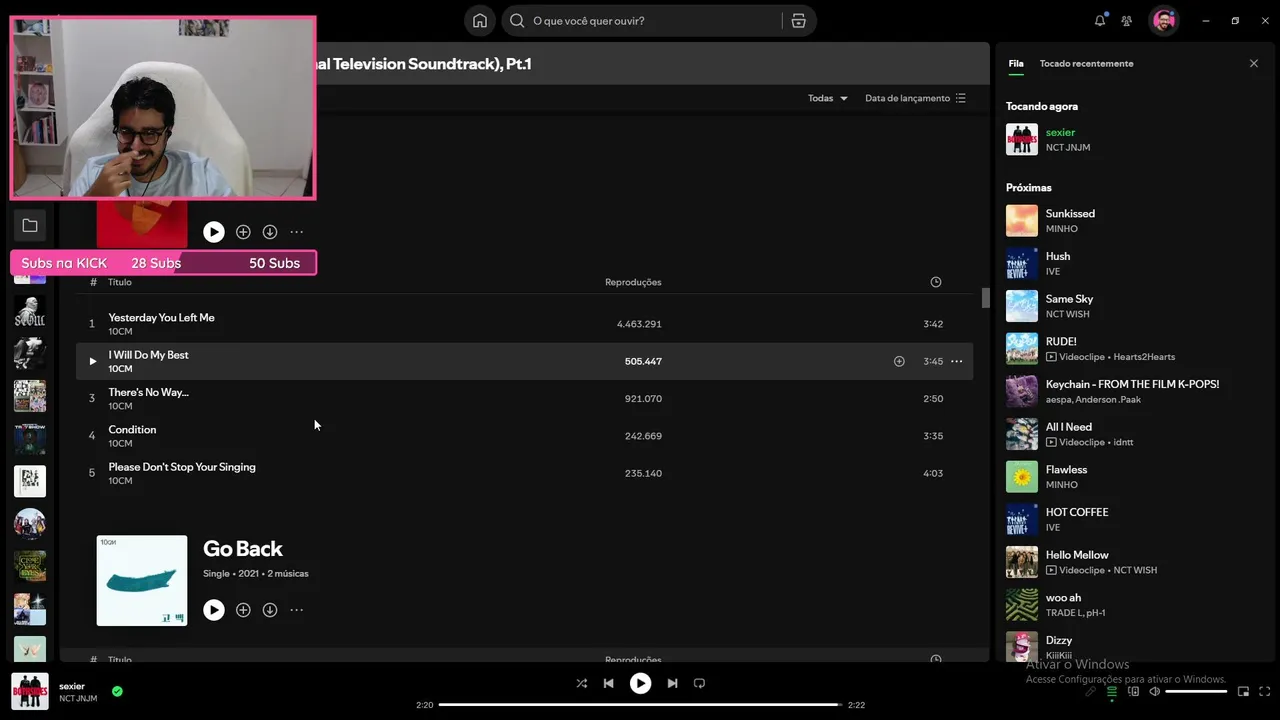Viewport: 1280px width, 720px height.
Task: Open friends activity icon
Action: click(x=1127, y=20)
